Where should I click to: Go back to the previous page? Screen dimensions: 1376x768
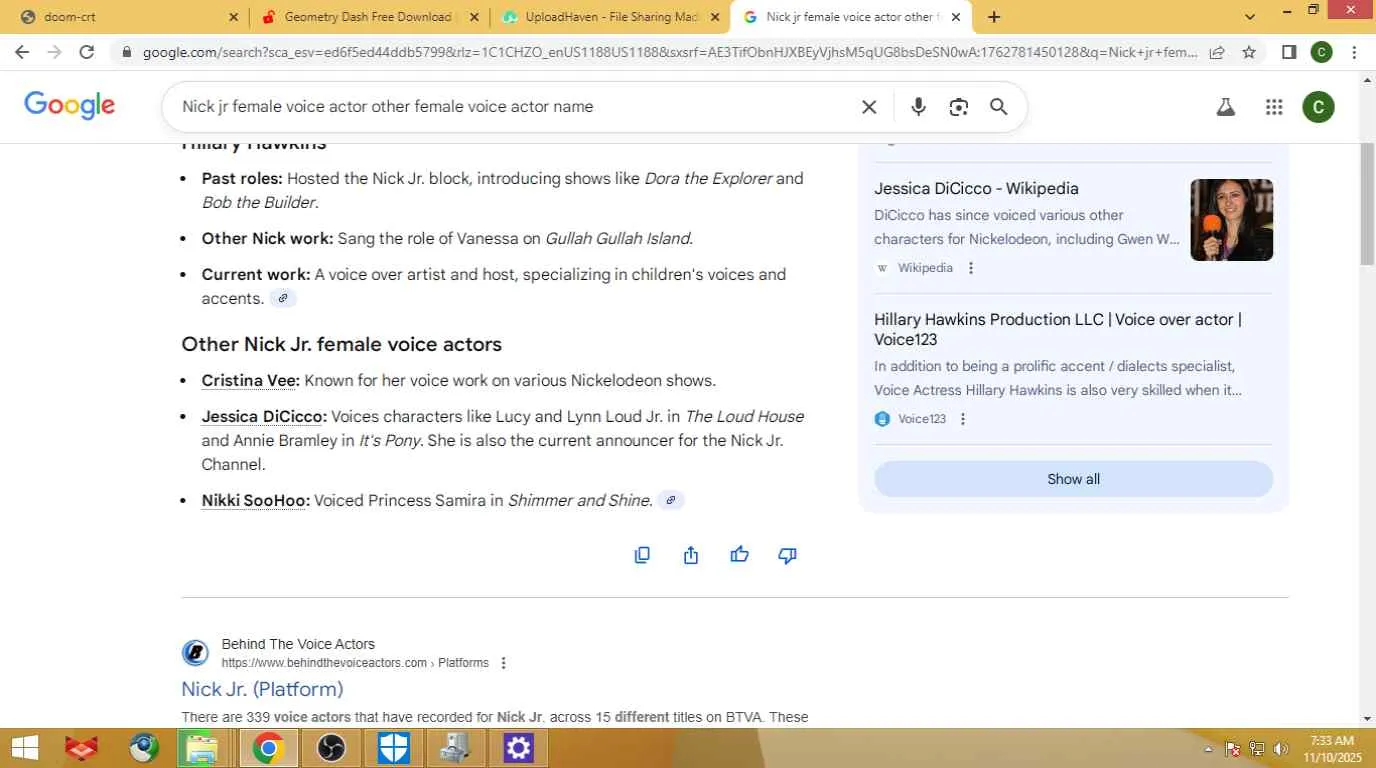click(x=22, y=52)
